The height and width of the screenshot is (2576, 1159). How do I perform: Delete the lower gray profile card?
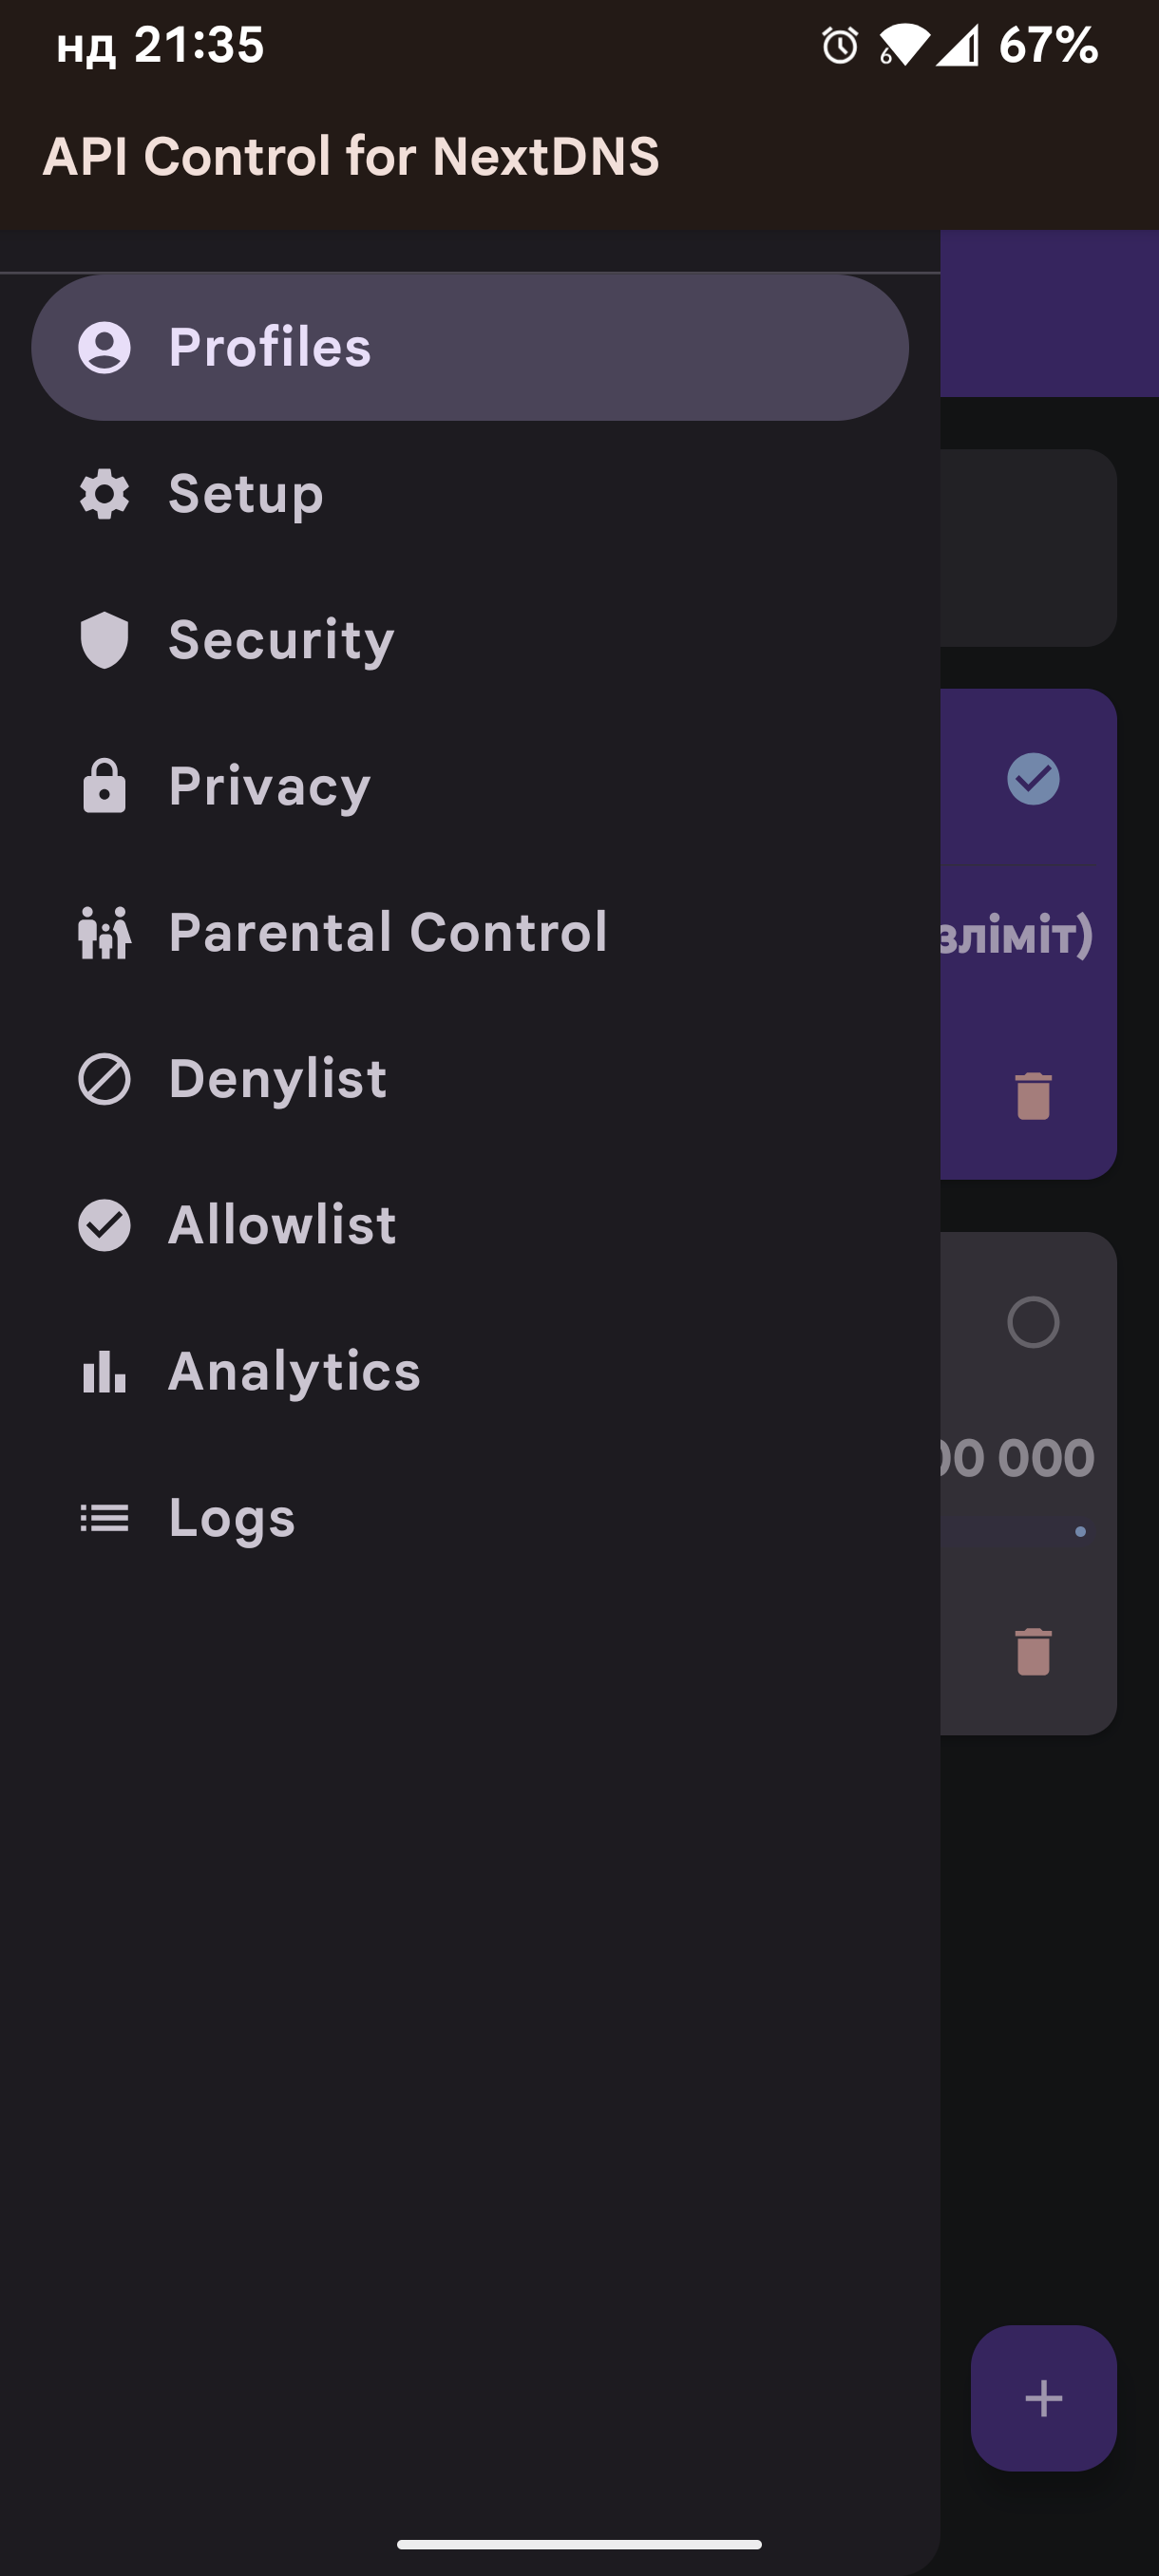click(1032, 1651)
